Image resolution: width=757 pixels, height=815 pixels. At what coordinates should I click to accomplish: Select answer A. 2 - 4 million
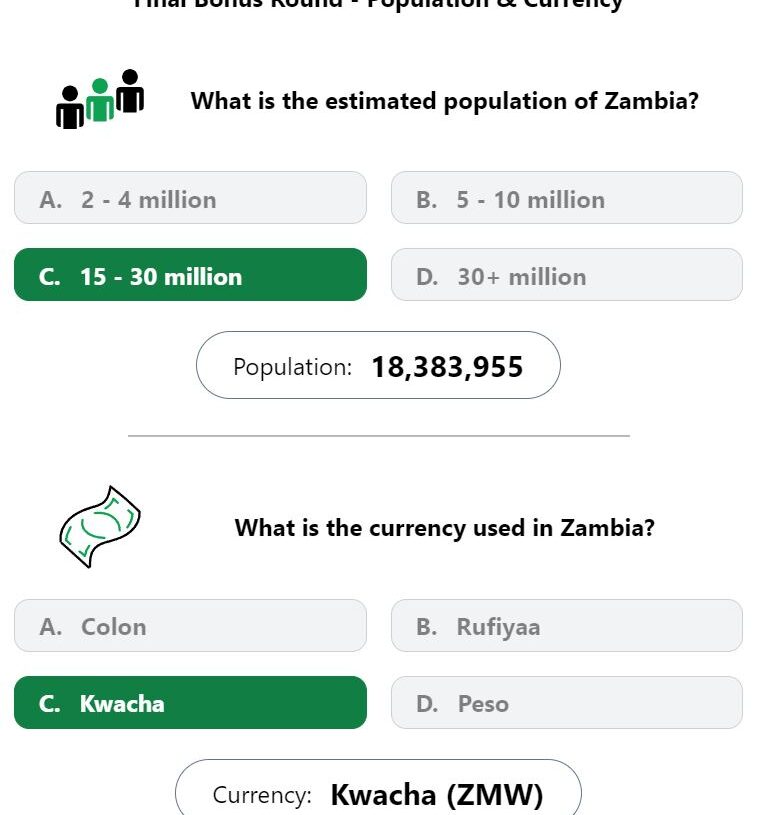tap(190, 198)
